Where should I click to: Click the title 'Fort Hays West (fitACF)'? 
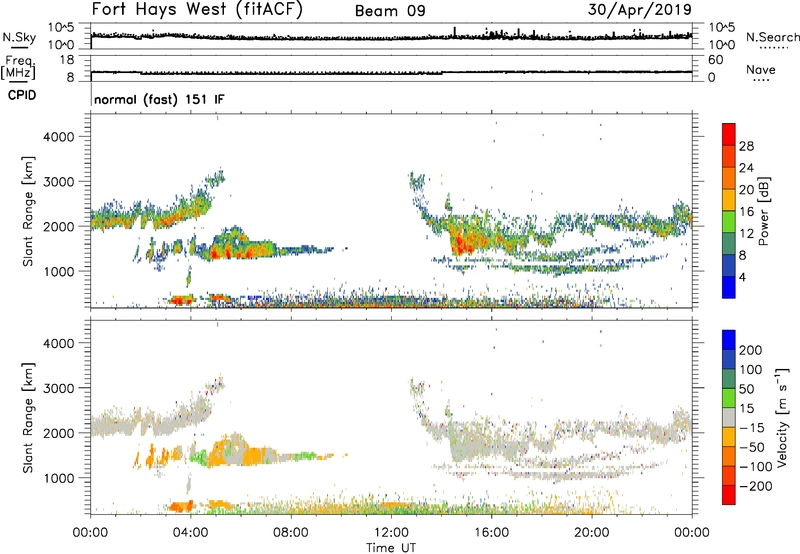click(x=197, y=10)
